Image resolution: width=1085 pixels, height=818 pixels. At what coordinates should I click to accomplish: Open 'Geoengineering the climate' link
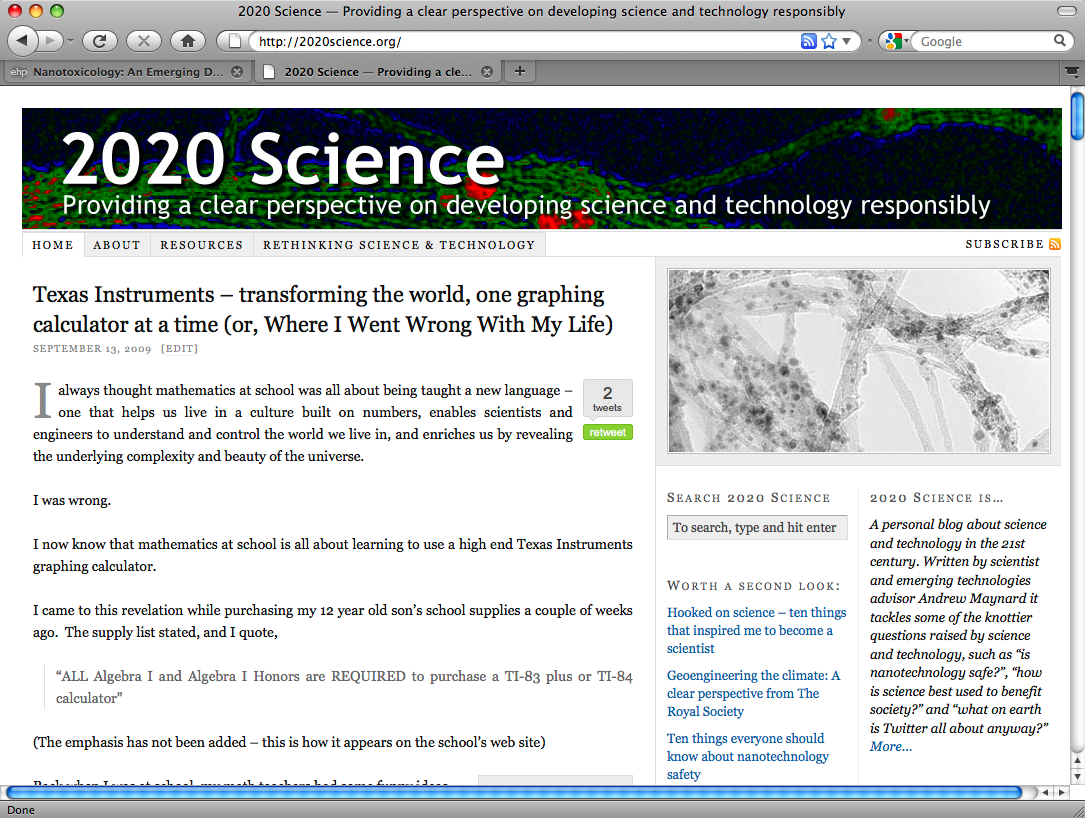tap(753, 693)
